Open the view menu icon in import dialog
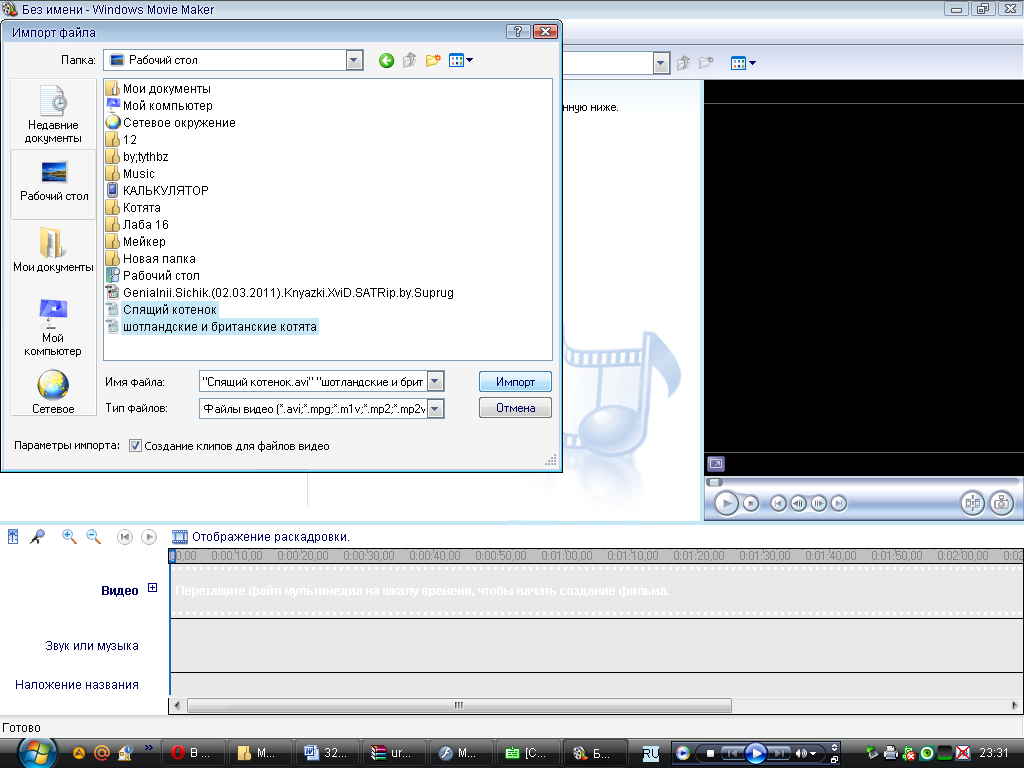 [x=460, y=61]
